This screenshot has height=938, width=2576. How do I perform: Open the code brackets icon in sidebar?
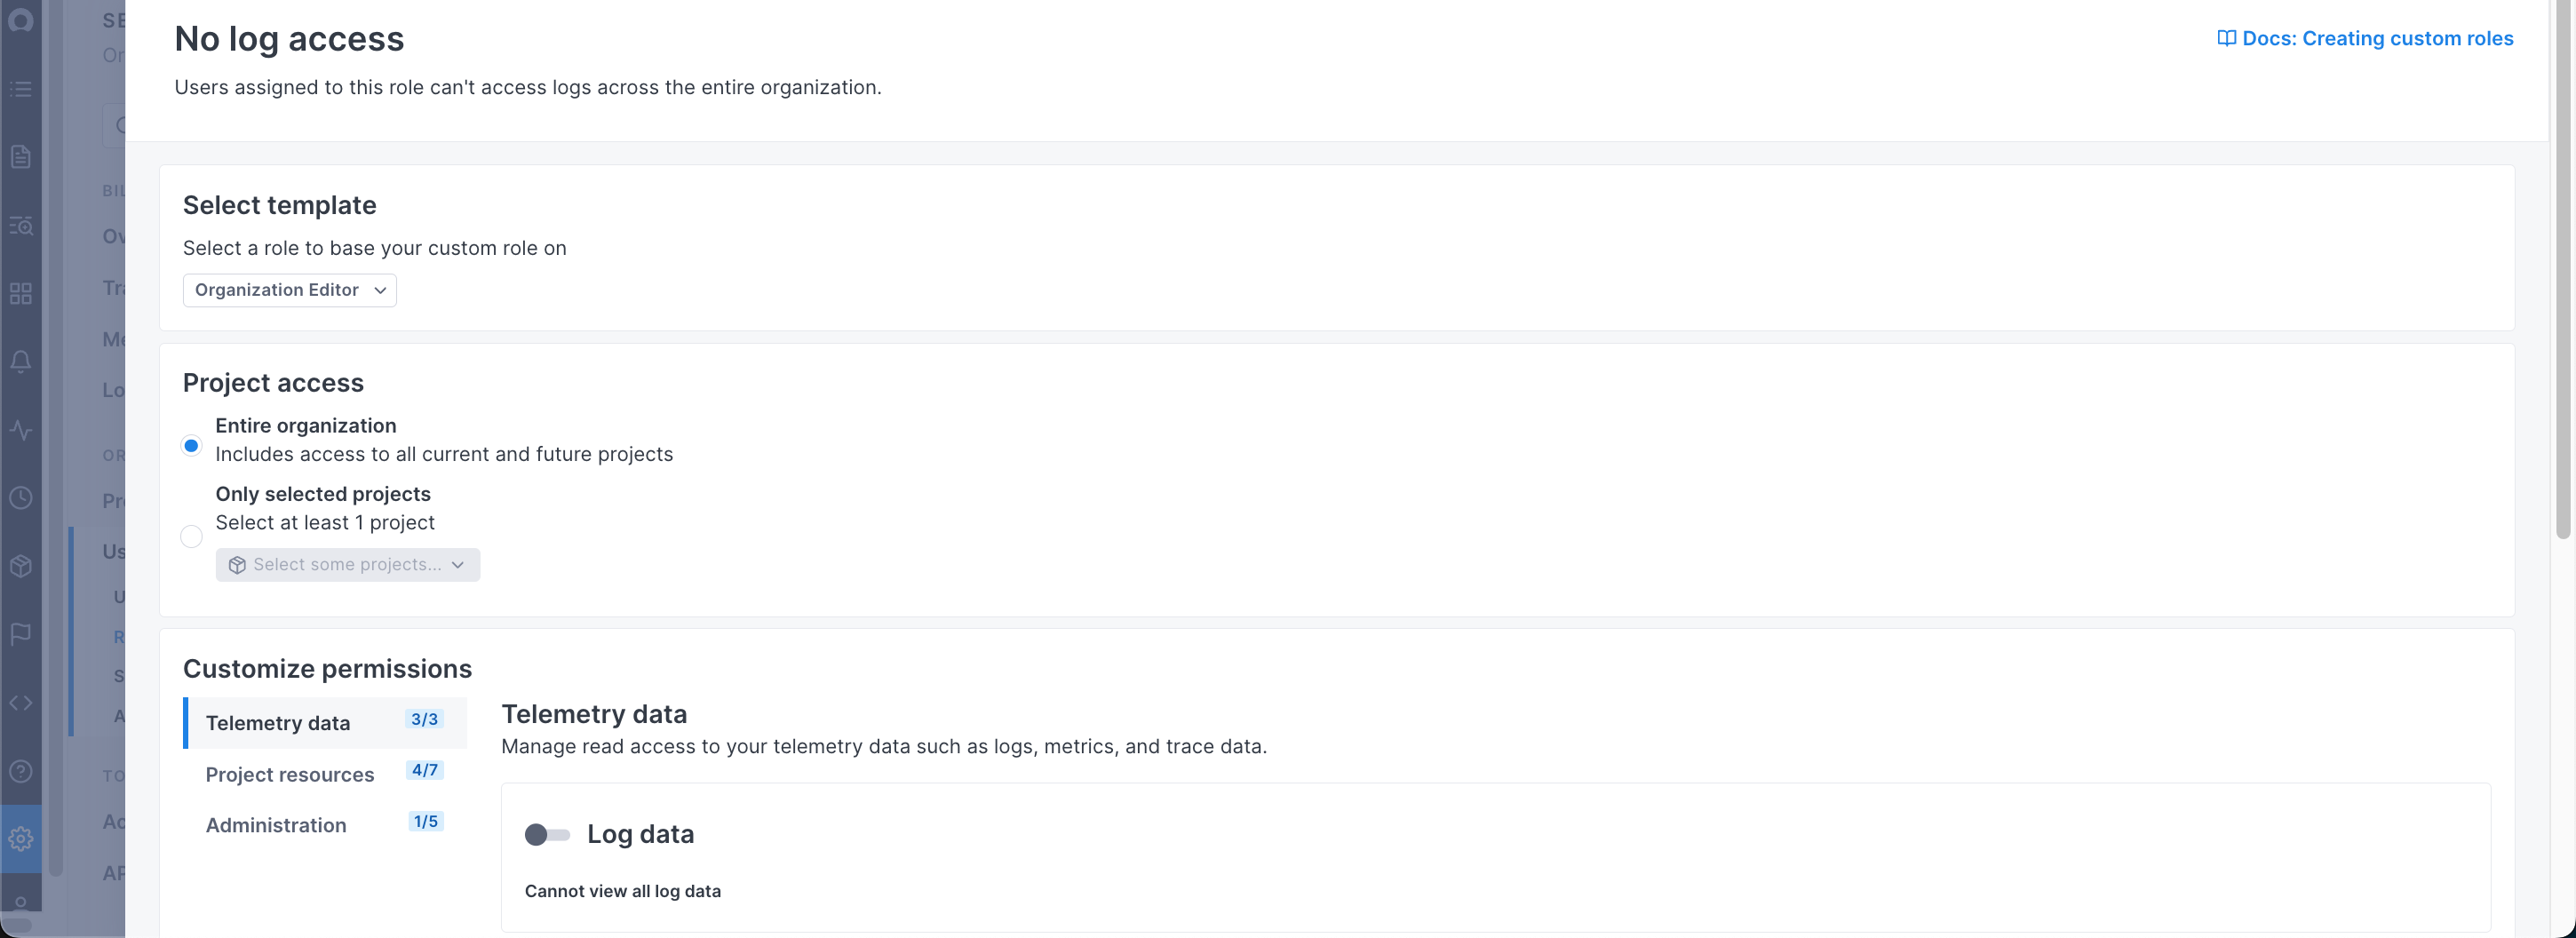click(20, 702)
